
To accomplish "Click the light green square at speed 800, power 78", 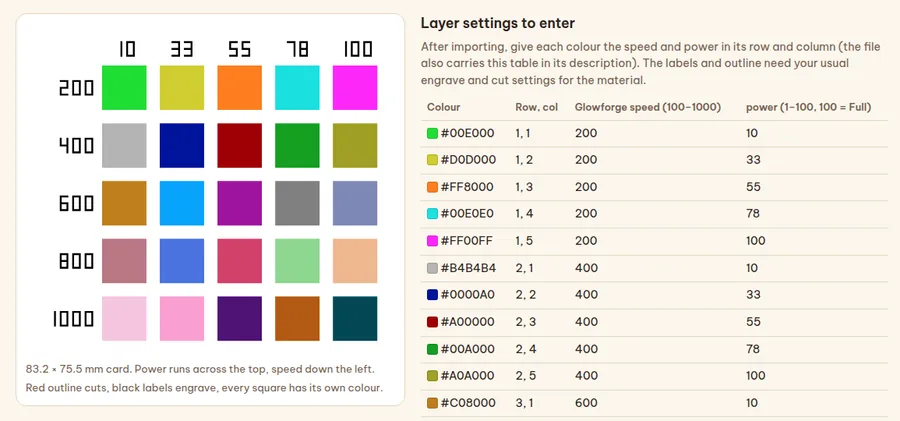I will [x=297, y=261].
